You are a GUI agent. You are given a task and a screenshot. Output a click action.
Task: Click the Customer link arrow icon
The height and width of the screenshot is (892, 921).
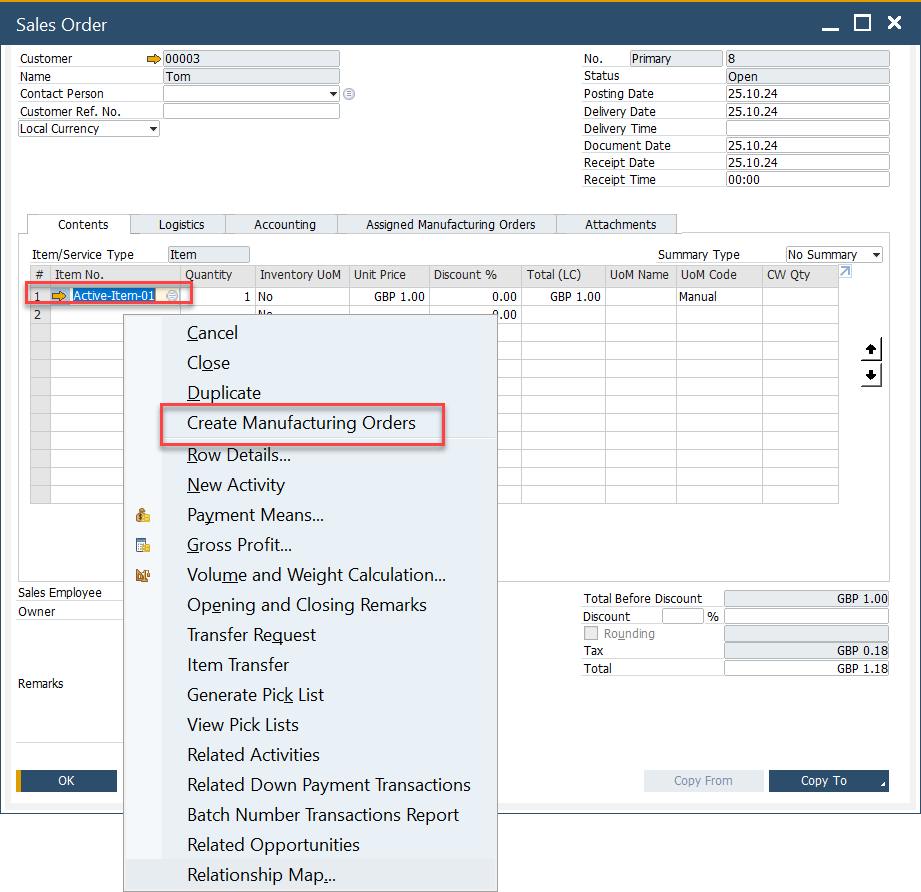153,59
